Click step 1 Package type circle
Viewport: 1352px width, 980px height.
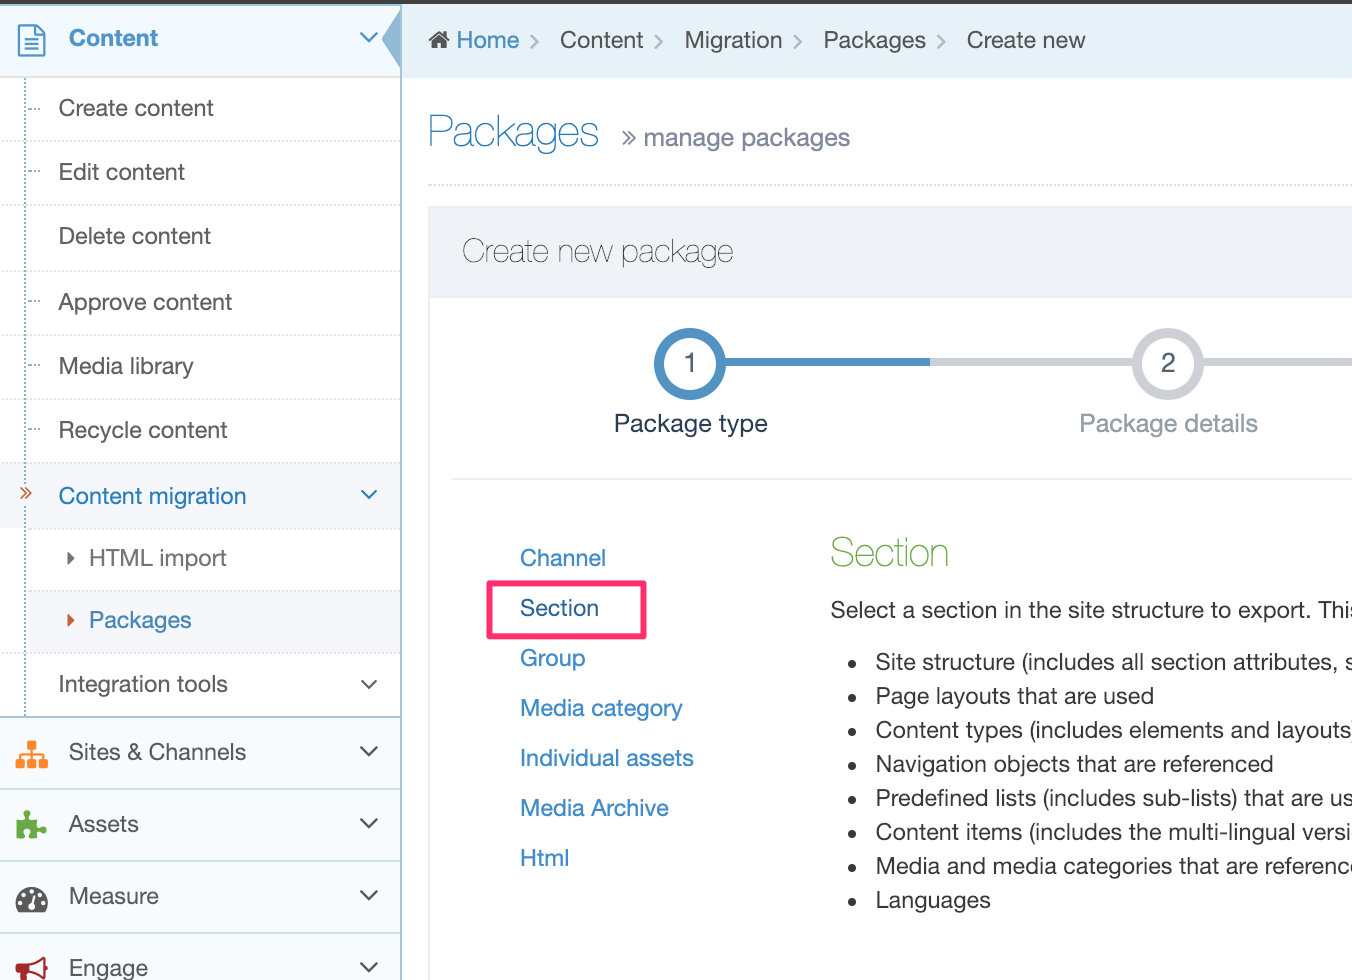(690, 363)
